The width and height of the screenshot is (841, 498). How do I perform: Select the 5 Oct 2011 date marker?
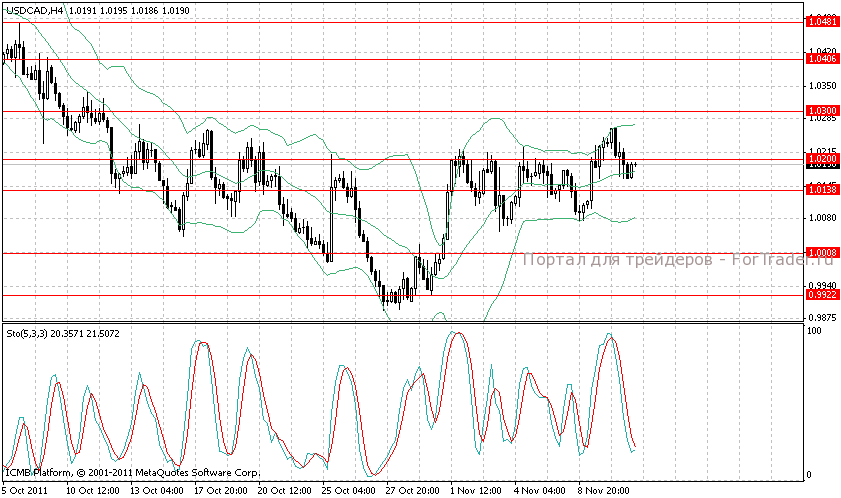coord(25,491)
